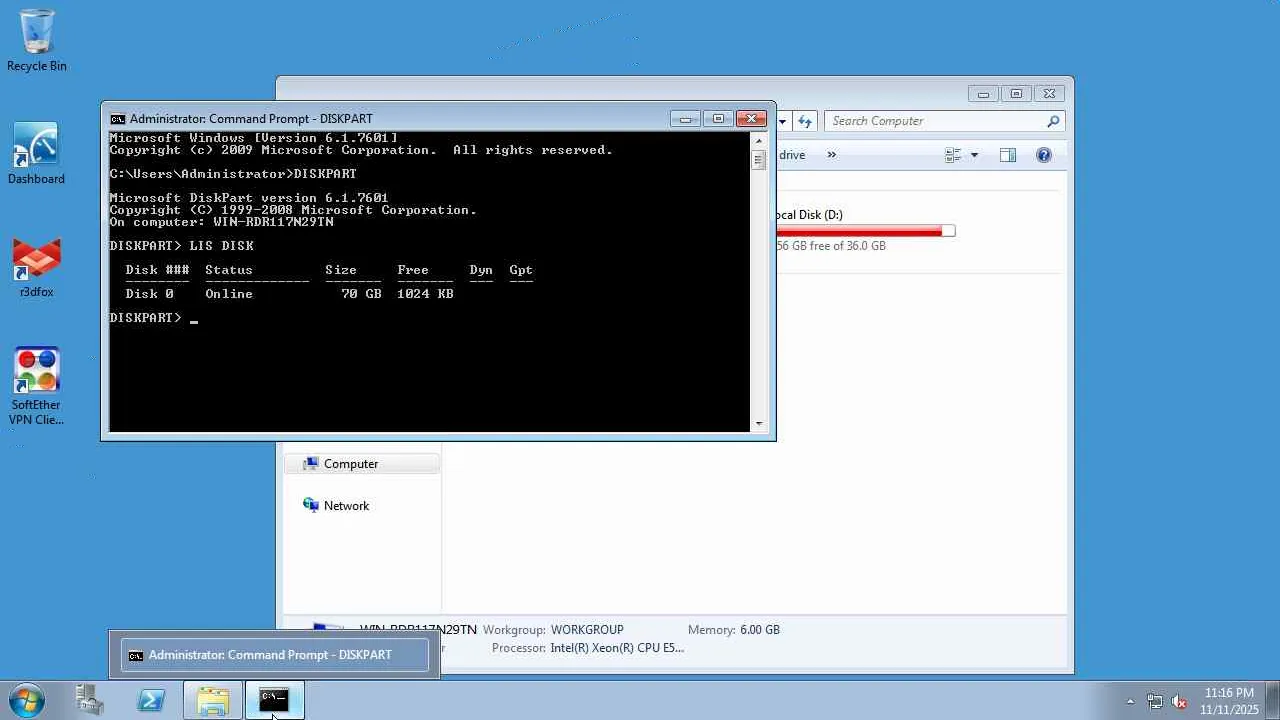
Task: Select the Dashboard desktop shortcut
Action: (36, 154)
